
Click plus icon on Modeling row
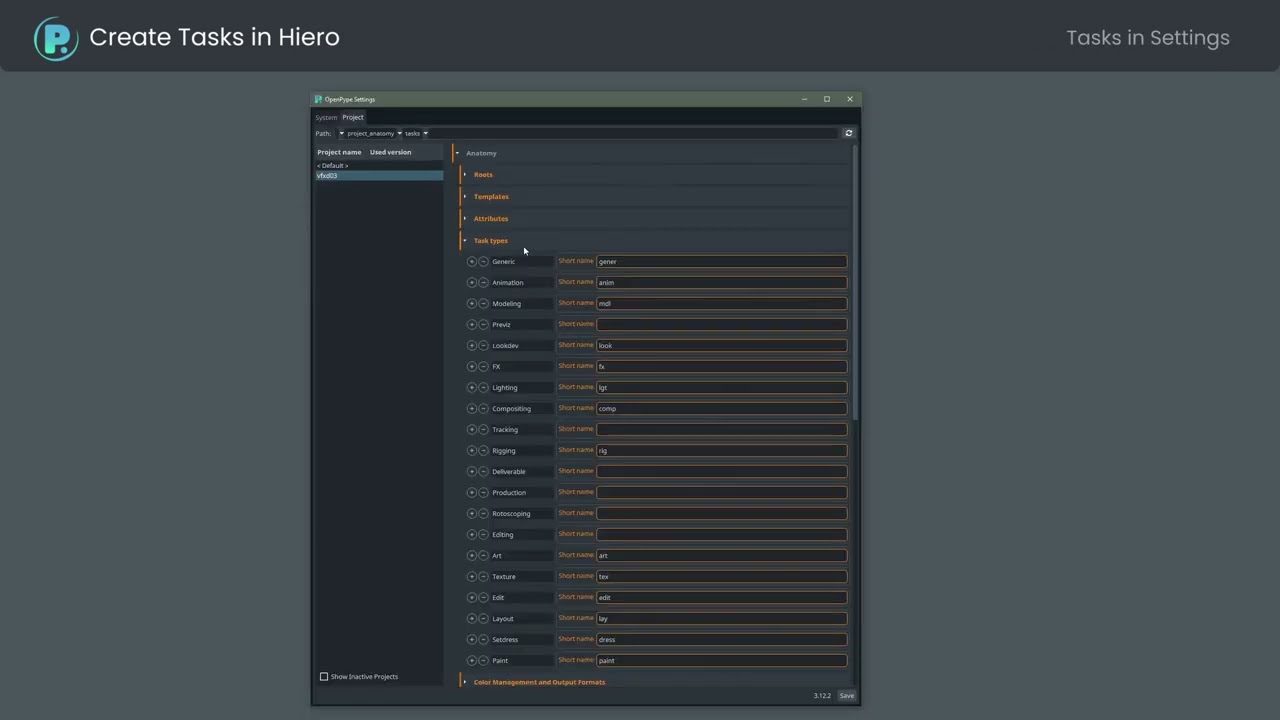tap(472, 303)
